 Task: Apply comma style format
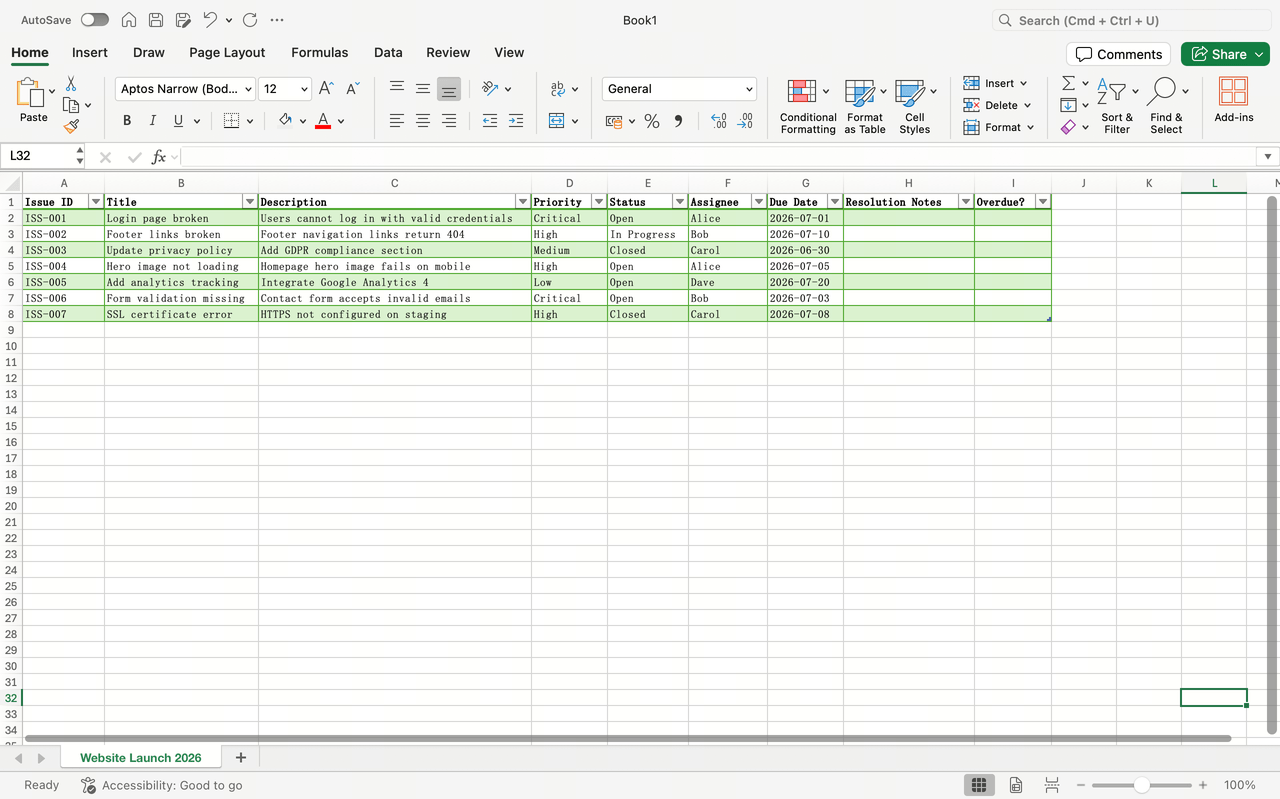(x=678, y=121)
